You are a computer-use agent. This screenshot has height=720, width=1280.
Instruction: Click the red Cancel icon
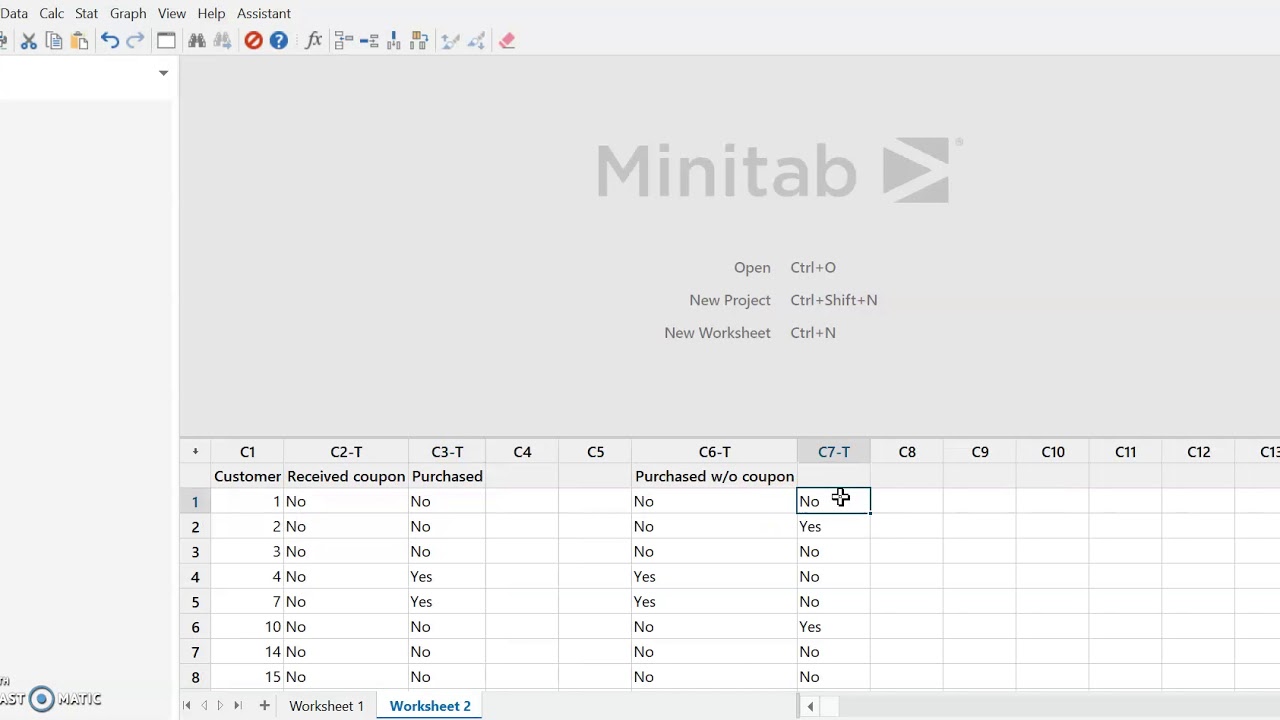(253, 41)
